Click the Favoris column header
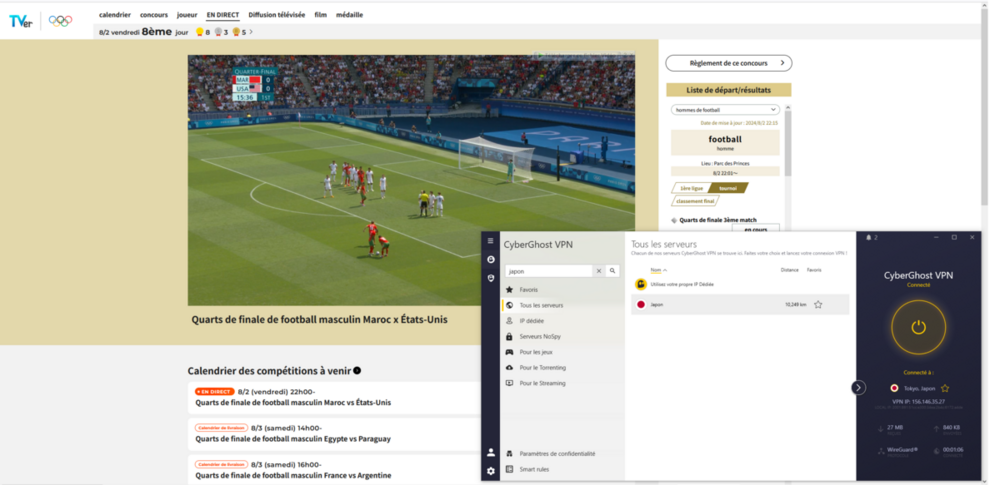This screenshot has width=1000, height=485. [x=814, y=270]
